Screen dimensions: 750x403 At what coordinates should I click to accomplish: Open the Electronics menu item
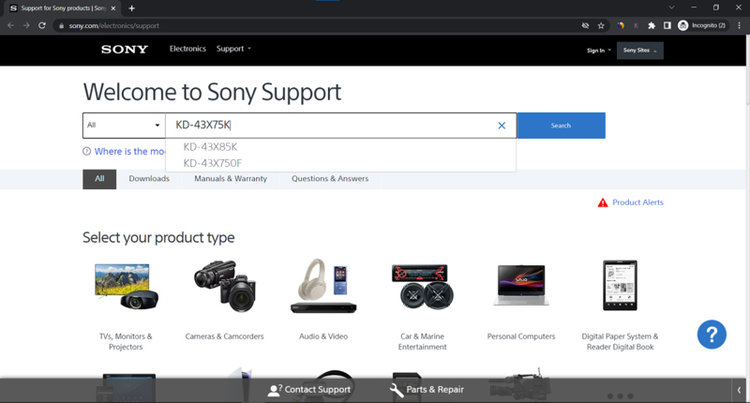point(188,49)
